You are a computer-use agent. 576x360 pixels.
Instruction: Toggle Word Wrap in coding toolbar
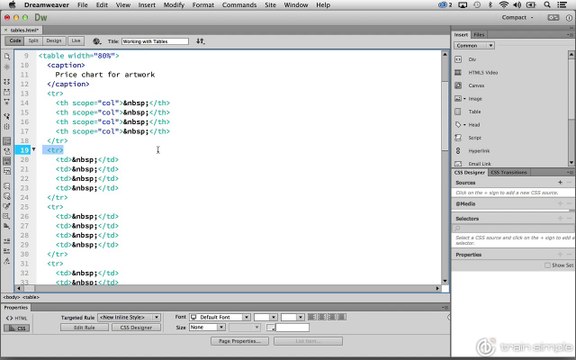pos(7,161)
